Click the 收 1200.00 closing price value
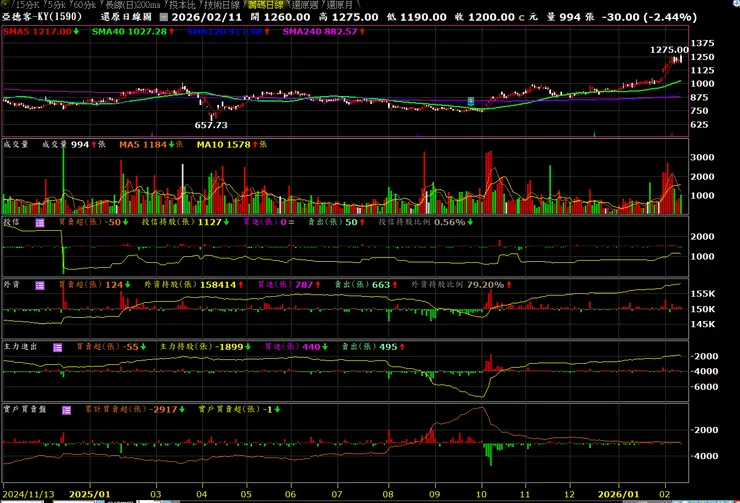The width and height of the screenshot is (740, 503). [485, 17]
